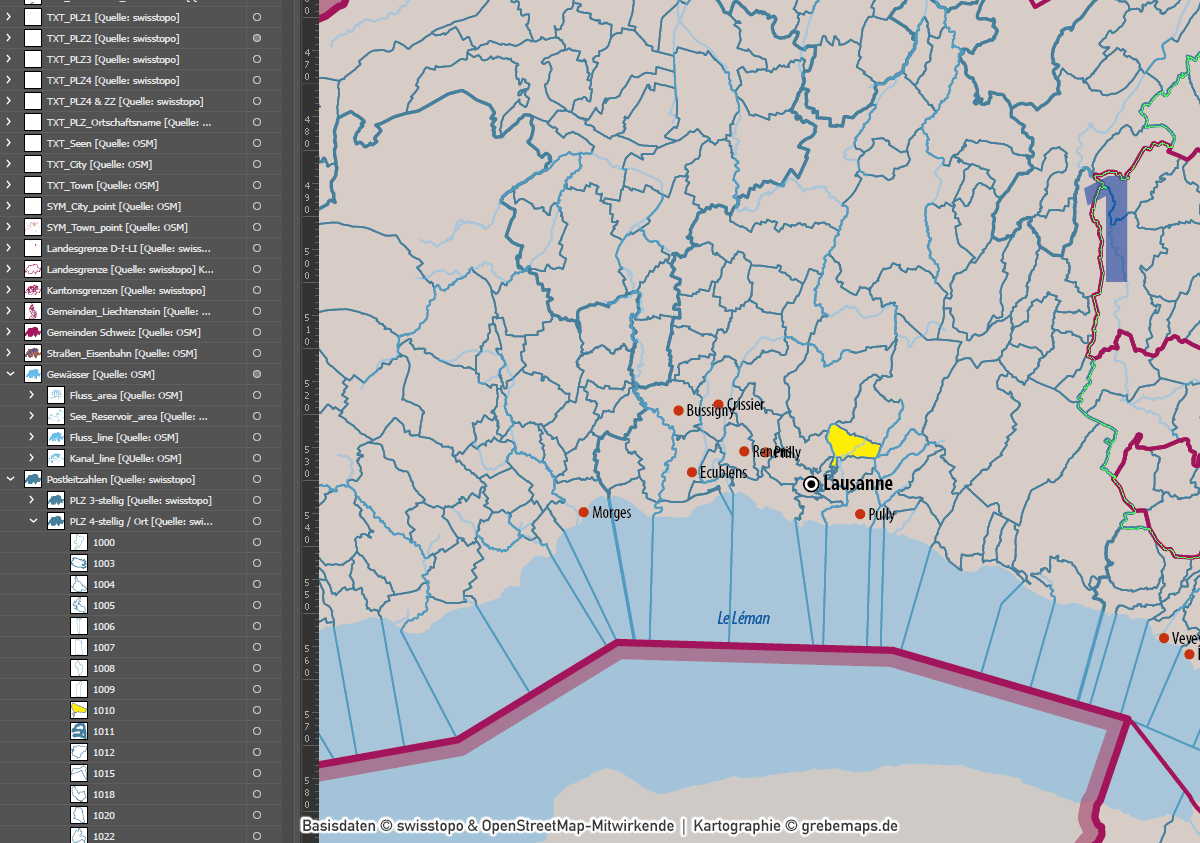Image resolution: width=1200 pixels, height=843 pixels.
Task: Select the TXT_City layer name
Action: (x=99, y=164)
